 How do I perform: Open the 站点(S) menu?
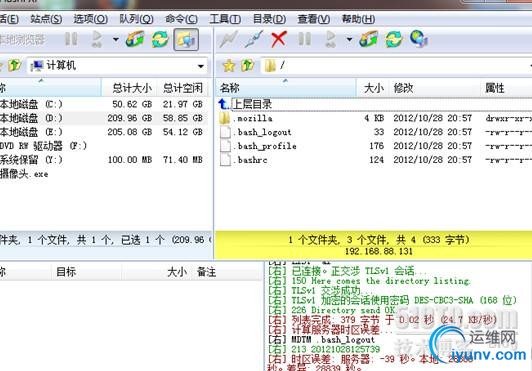click(46, 19)
